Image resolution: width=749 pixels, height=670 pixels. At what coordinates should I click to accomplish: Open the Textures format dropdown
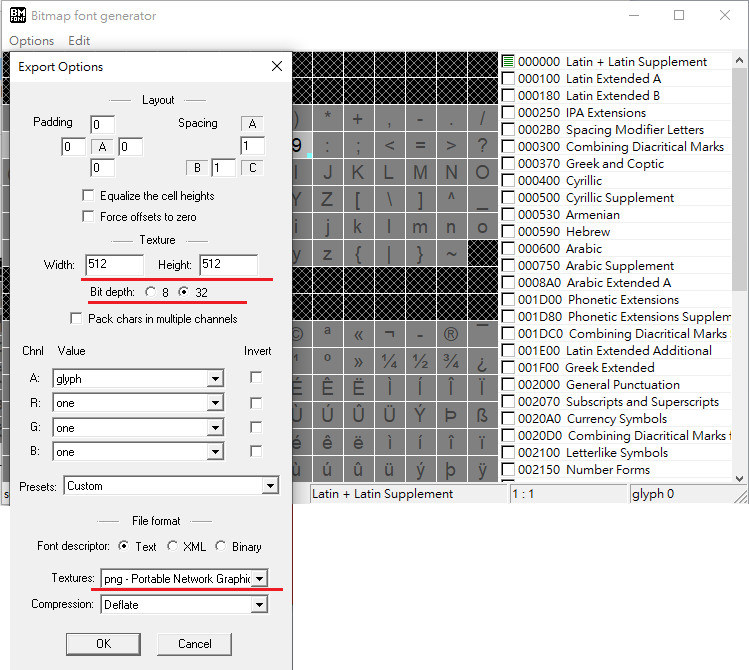(260, 579)
